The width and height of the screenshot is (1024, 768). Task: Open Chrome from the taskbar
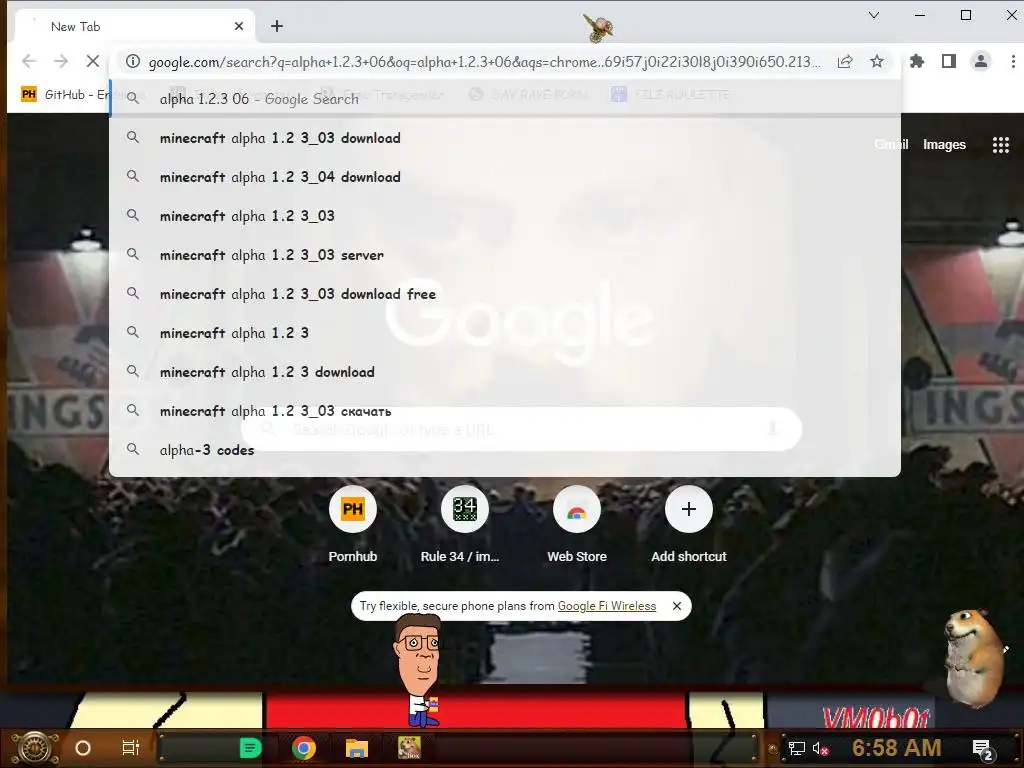(x=304, y=748)
